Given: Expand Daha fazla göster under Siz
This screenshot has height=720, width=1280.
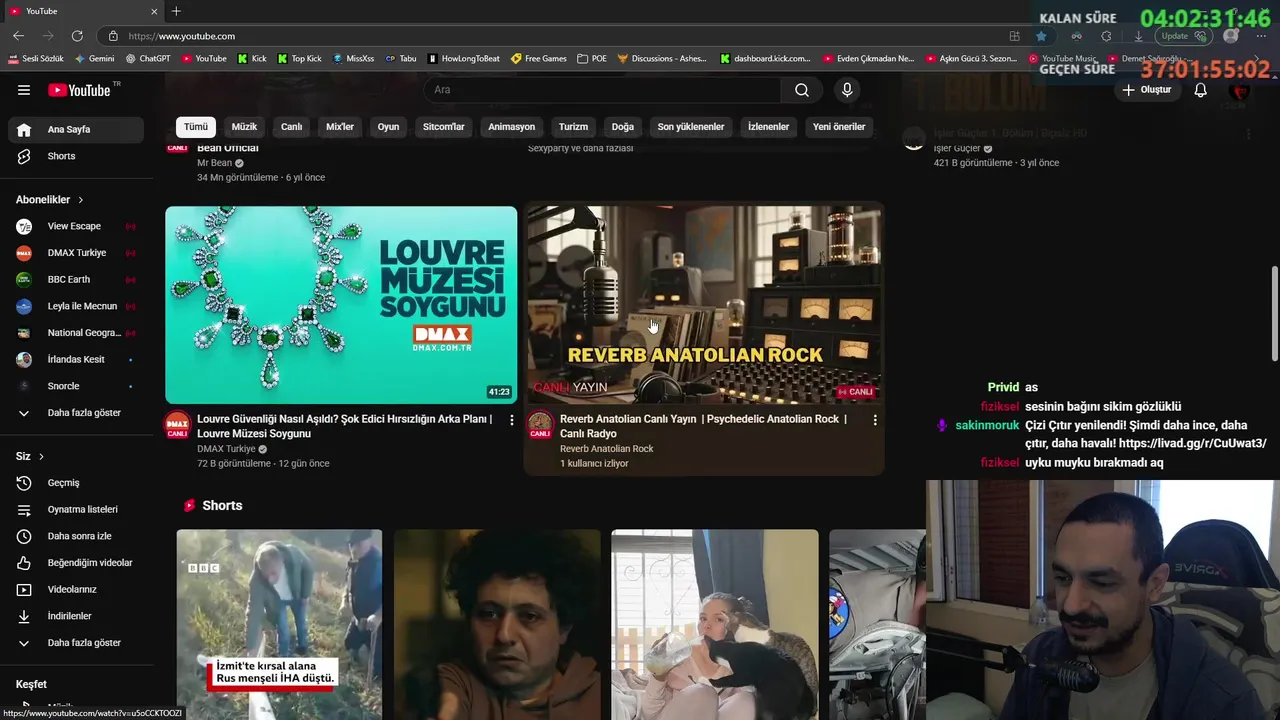Looking at the screenshot, I should click(76, 643).
